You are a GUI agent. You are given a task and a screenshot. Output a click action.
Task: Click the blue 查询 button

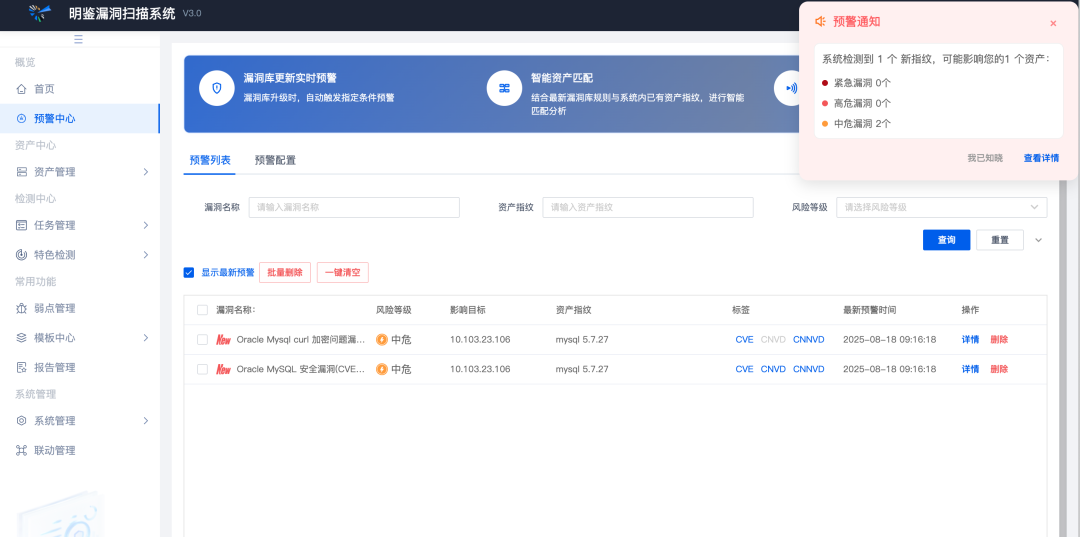coord(946,240)
